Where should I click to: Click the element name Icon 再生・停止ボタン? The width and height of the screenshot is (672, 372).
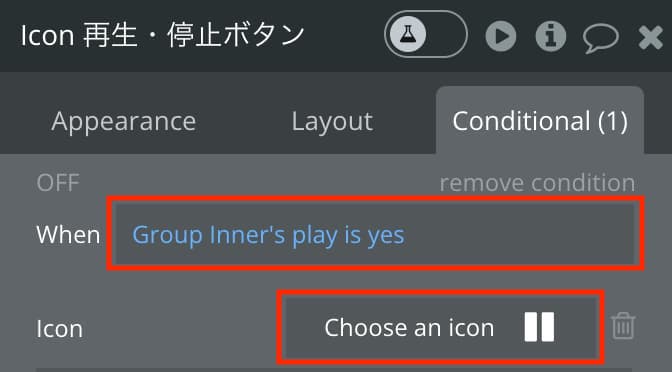pyautogui.click(x=162, y=35)
